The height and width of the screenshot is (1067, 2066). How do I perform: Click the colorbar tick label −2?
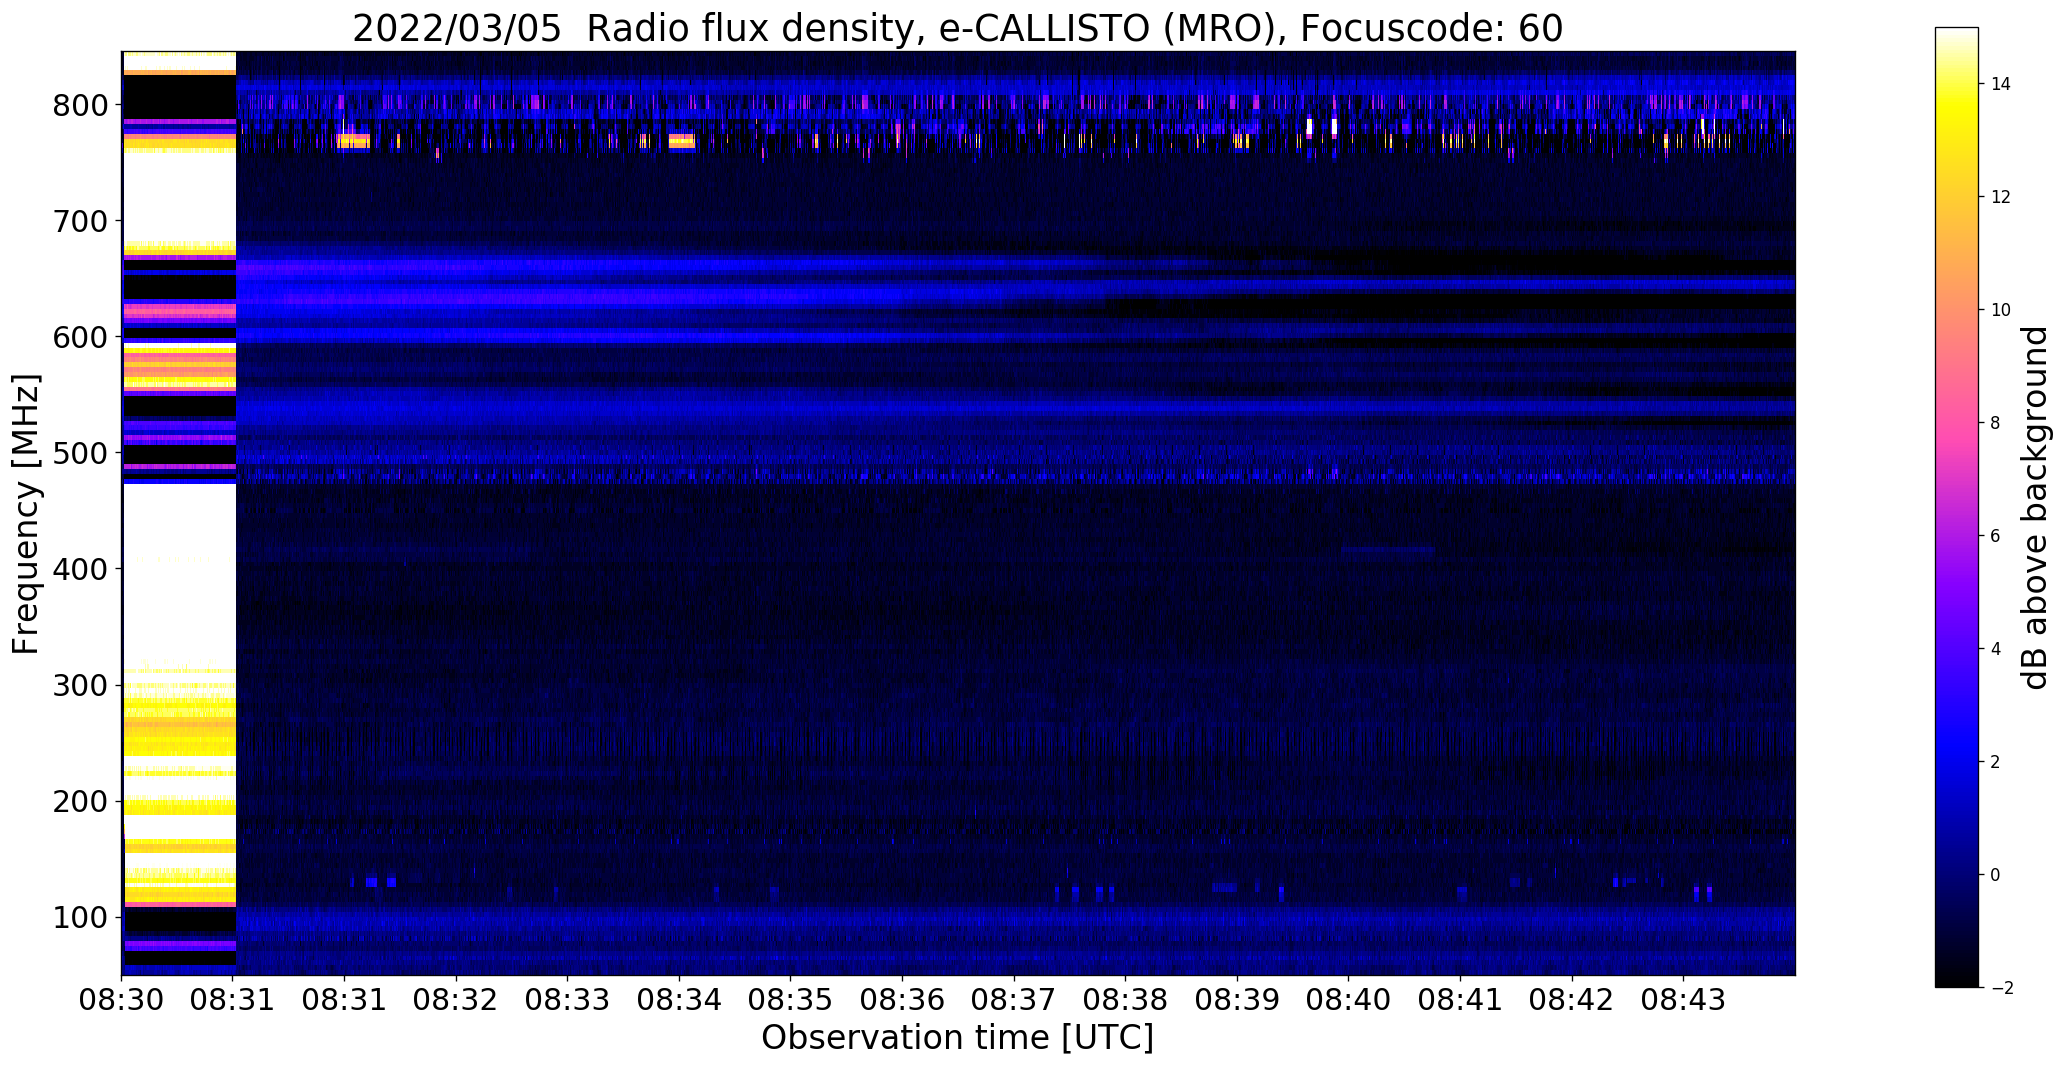click(2001, 988)
